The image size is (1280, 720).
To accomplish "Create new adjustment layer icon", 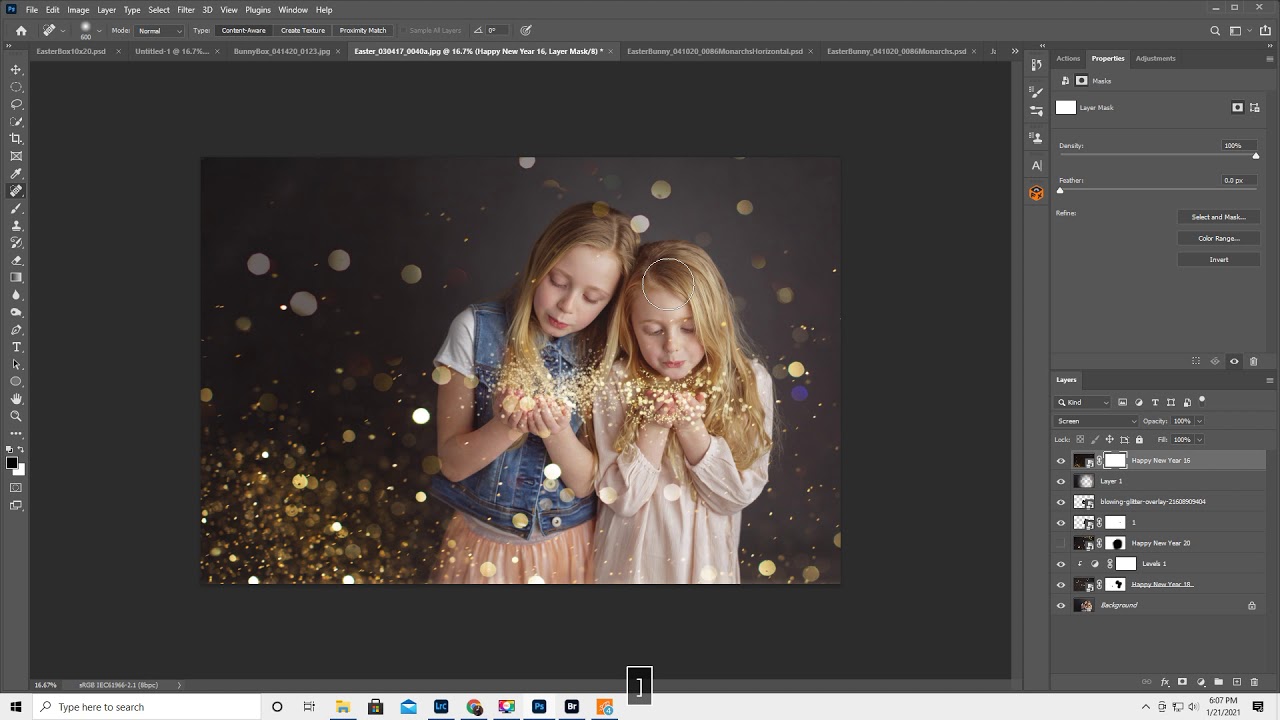I will pyautogui.click(x=1201, y=682).
